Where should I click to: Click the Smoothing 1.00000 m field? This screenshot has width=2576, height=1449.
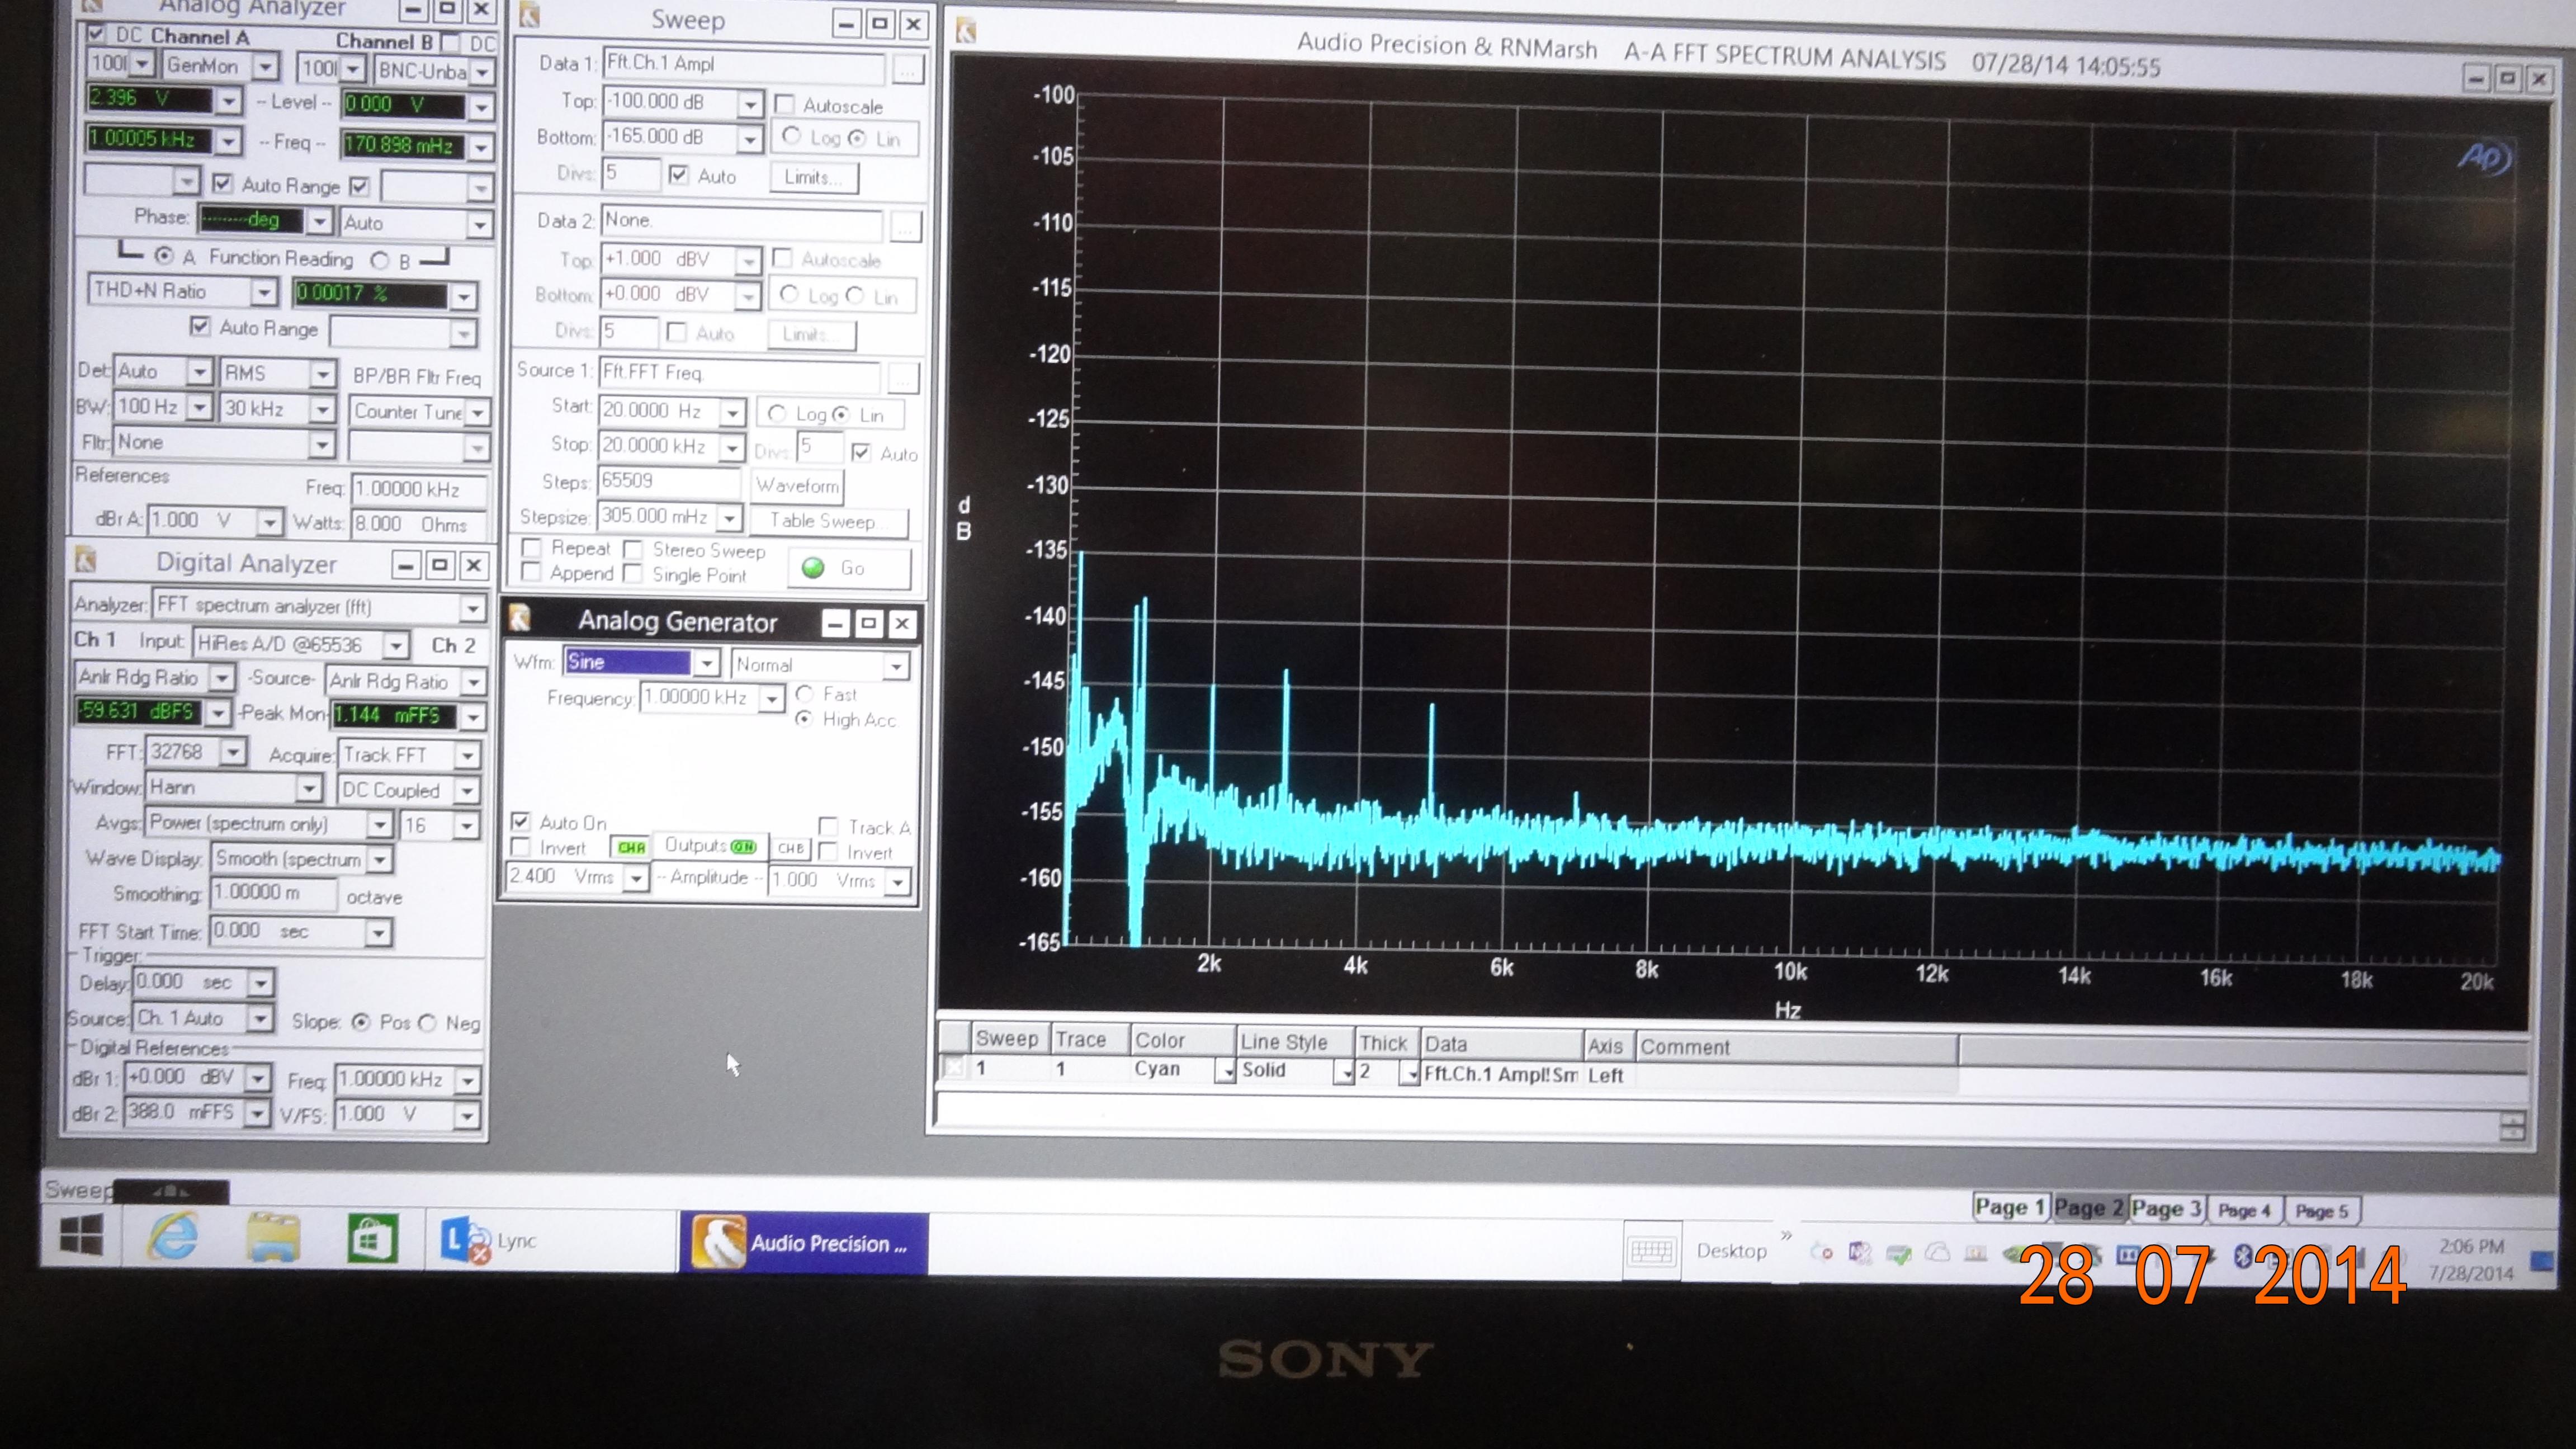tap(273, 893)
